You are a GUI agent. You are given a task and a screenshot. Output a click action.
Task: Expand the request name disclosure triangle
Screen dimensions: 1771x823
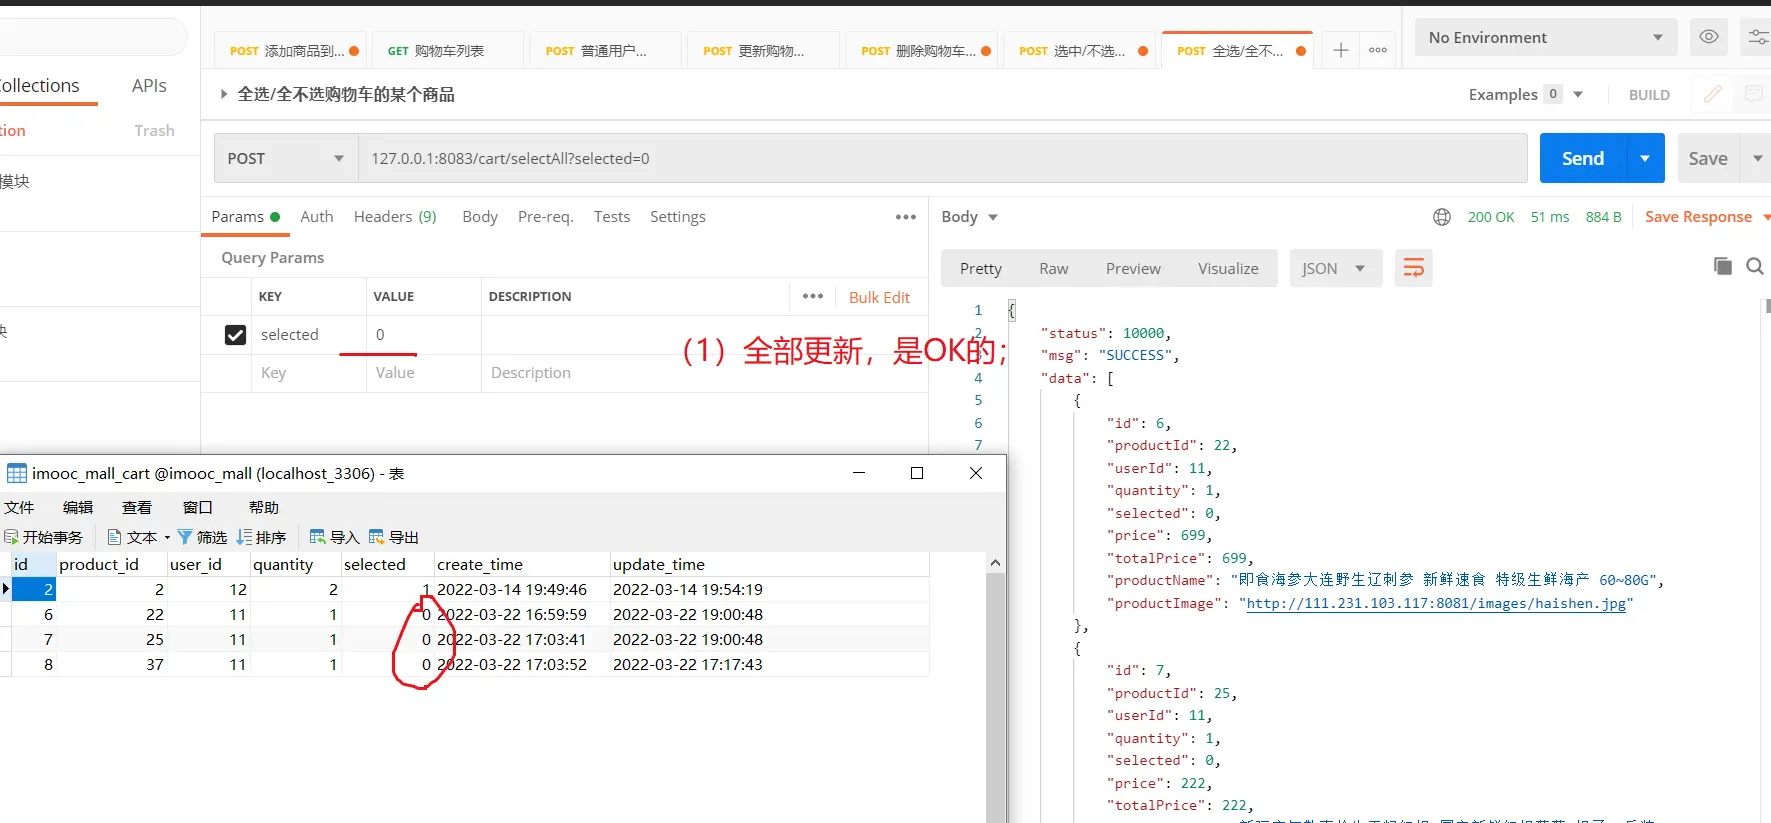[223, 94]
